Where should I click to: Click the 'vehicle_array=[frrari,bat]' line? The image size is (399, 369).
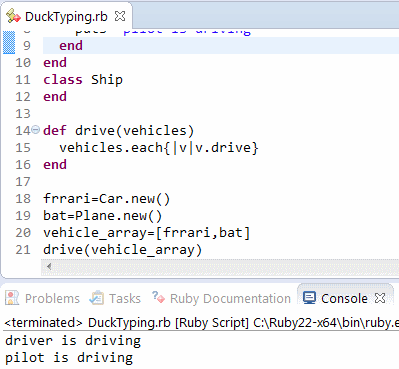(x=147, y=233)
